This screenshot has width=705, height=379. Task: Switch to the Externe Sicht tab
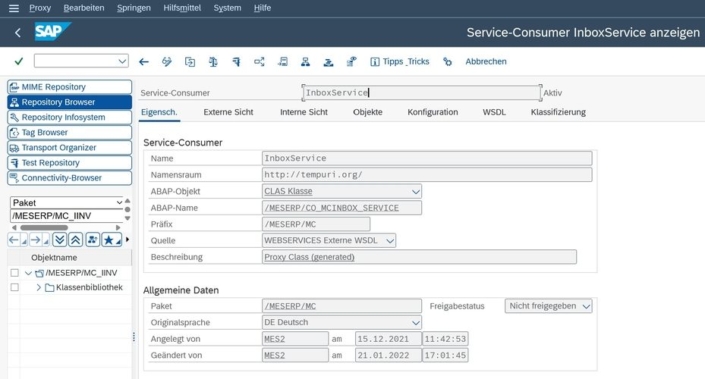(228, 112)
